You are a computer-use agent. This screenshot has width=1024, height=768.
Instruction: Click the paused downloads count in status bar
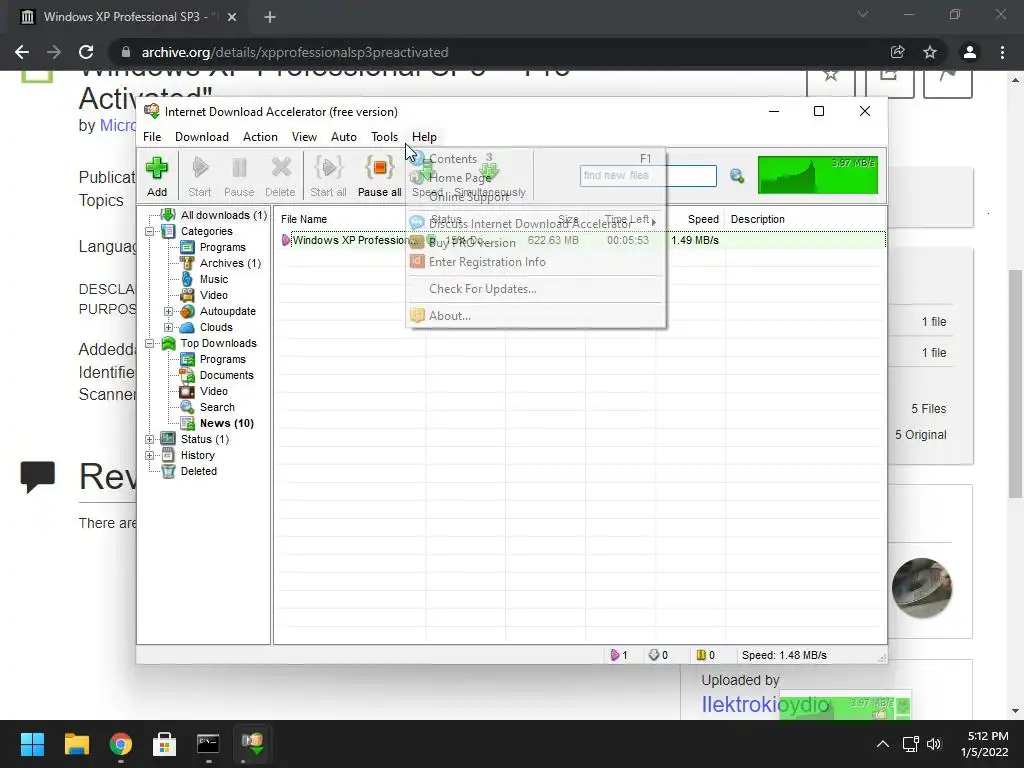(705, 655)
